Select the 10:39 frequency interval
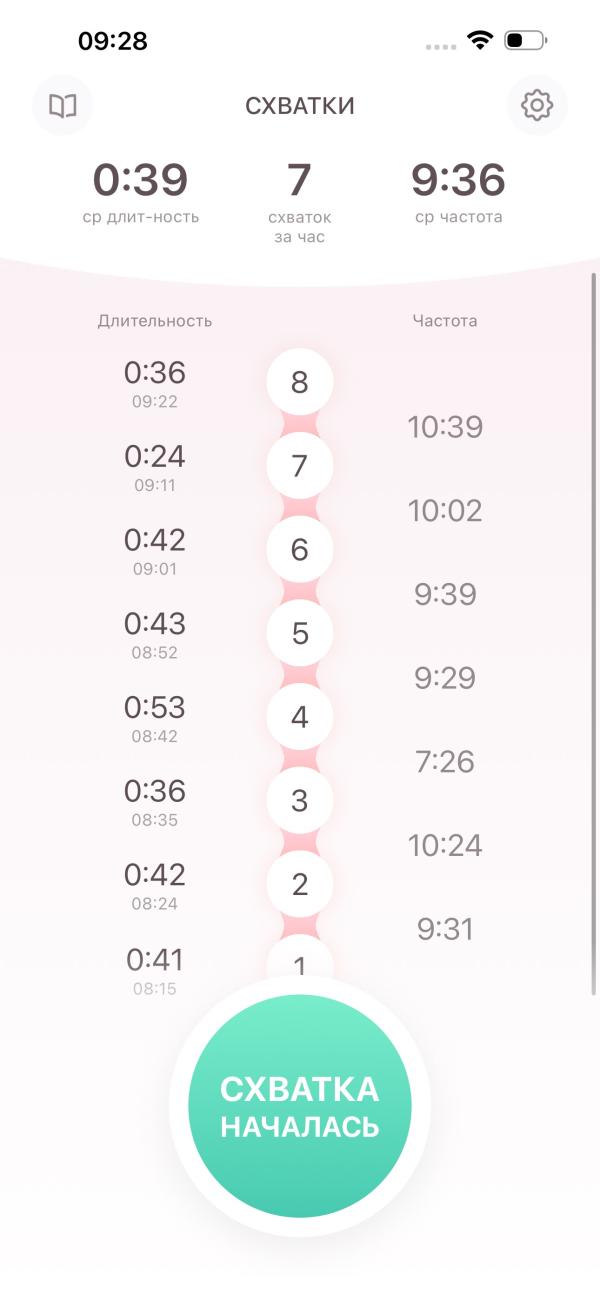The height and width of the screenshot is (1300, 600). (x=445, y=427)
